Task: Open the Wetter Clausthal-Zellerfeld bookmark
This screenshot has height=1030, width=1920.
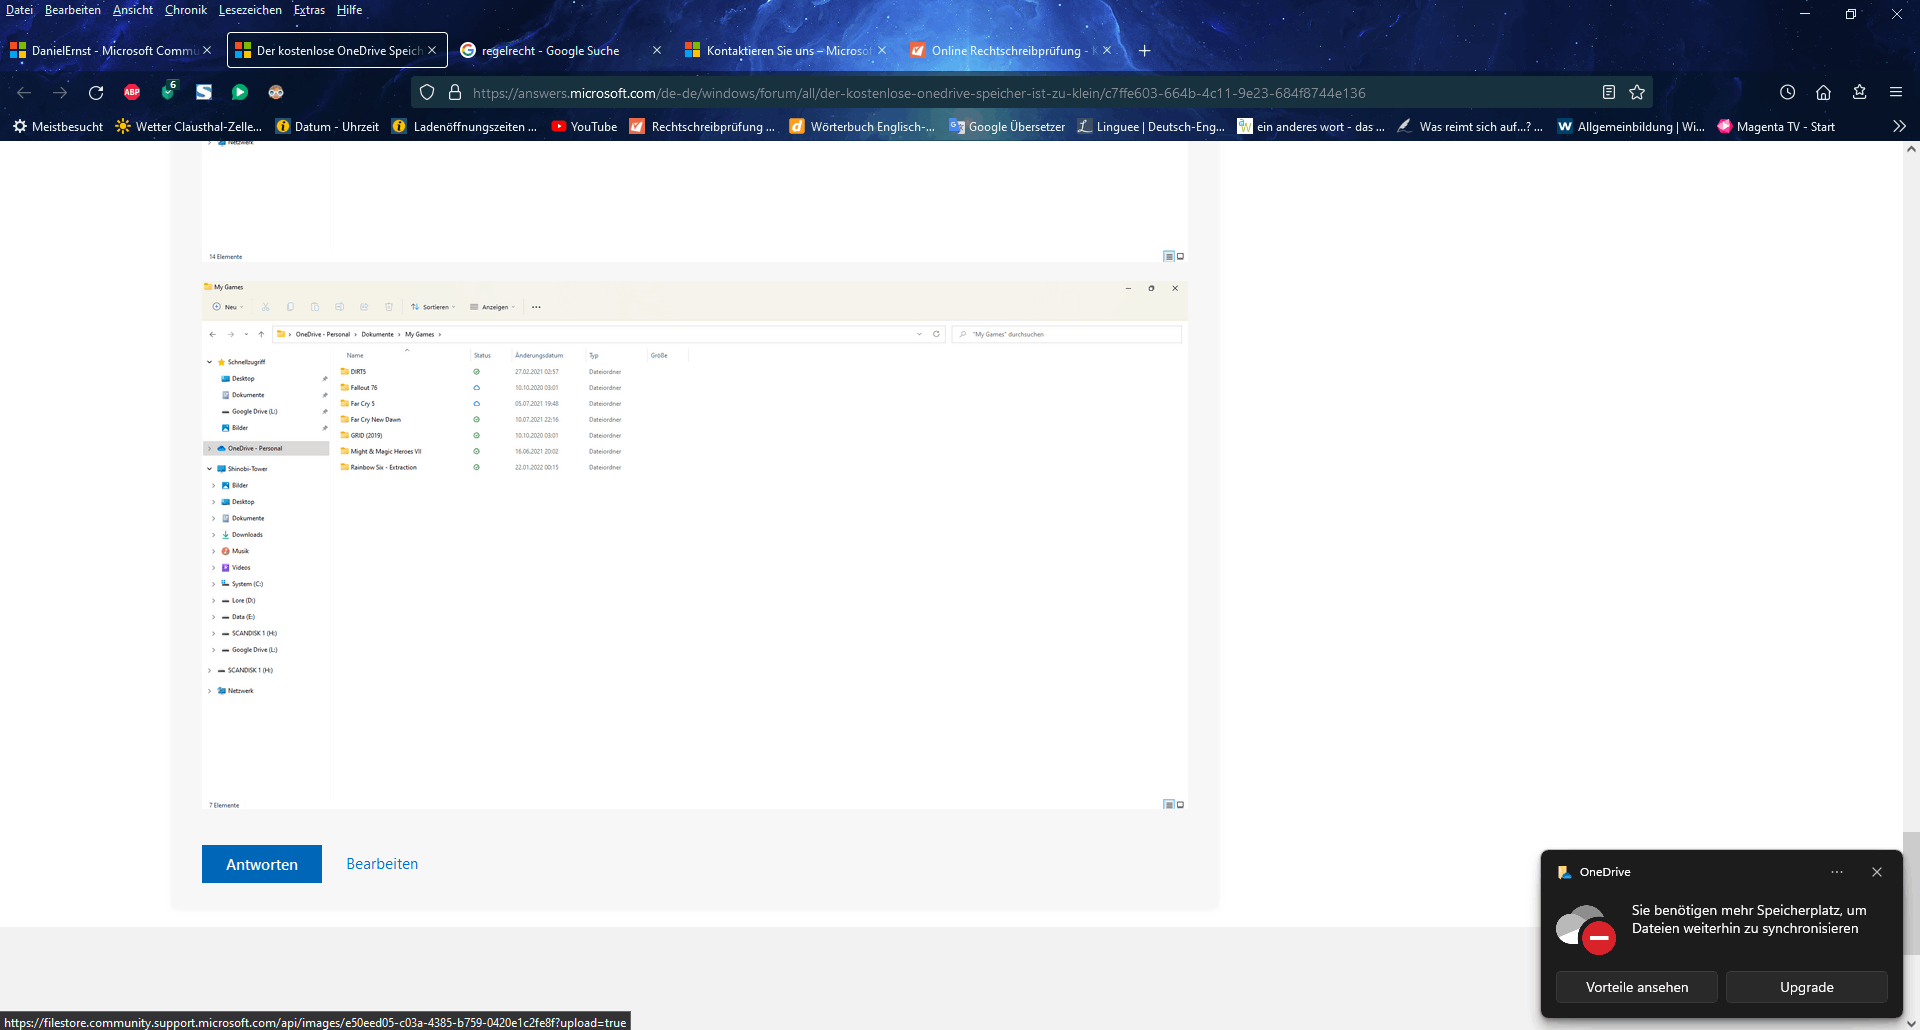Action: tap(188, 127)
